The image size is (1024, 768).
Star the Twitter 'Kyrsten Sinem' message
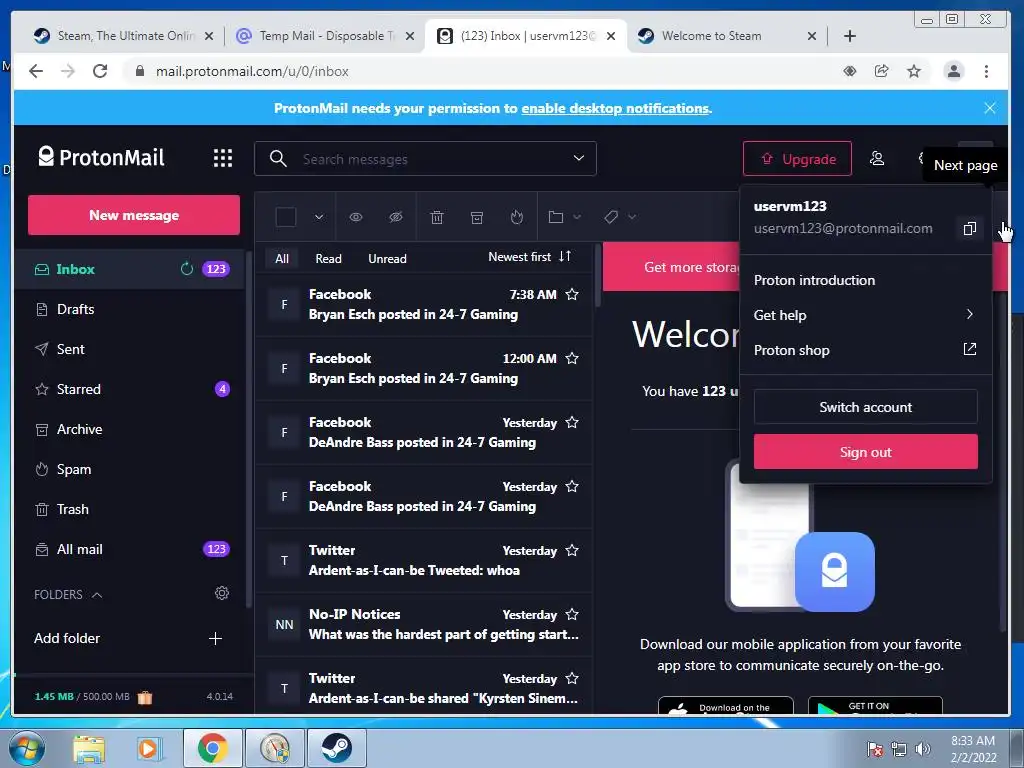point(572,679)
